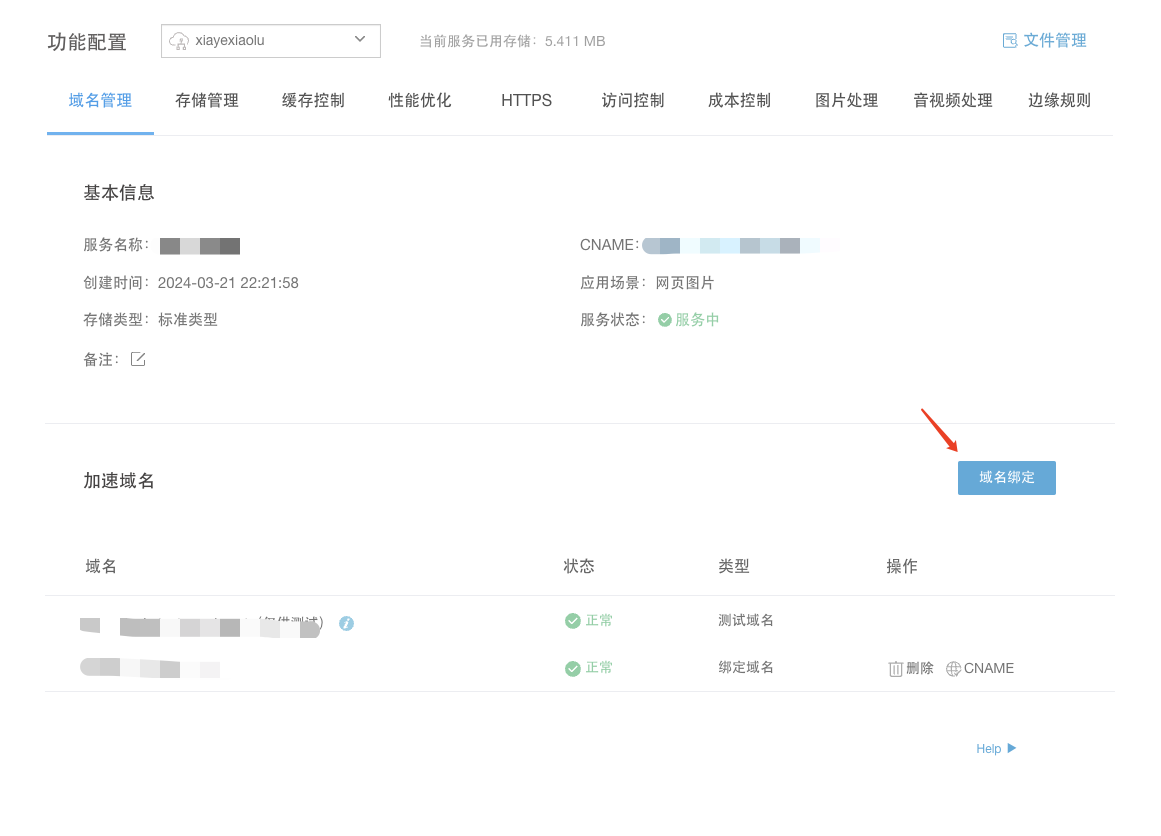The height and width of the screenshot is (836, 1161).
Task: Go to the 访问控制 tab
Action: 633,100
